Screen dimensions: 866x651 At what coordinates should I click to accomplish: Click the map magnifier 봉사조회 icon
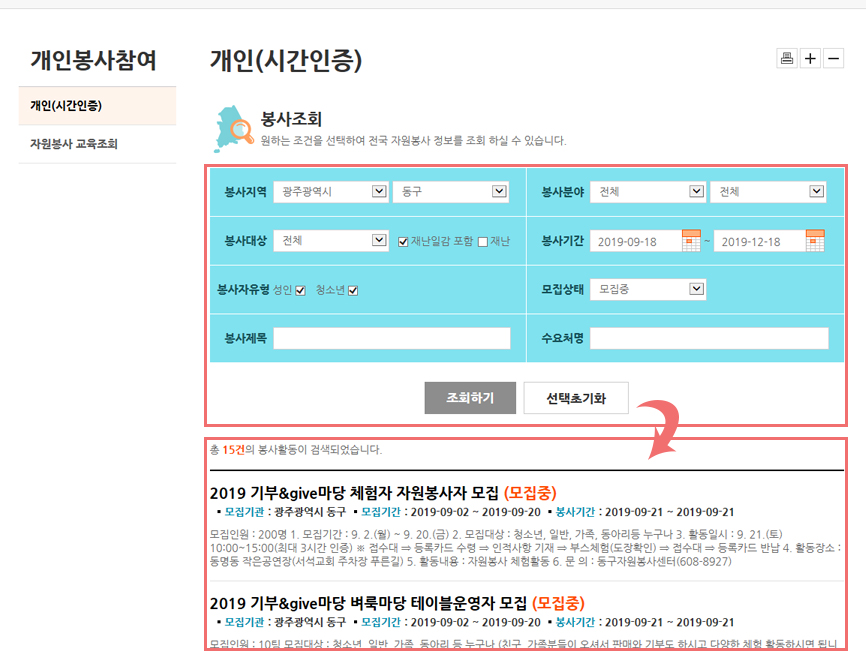234,125
